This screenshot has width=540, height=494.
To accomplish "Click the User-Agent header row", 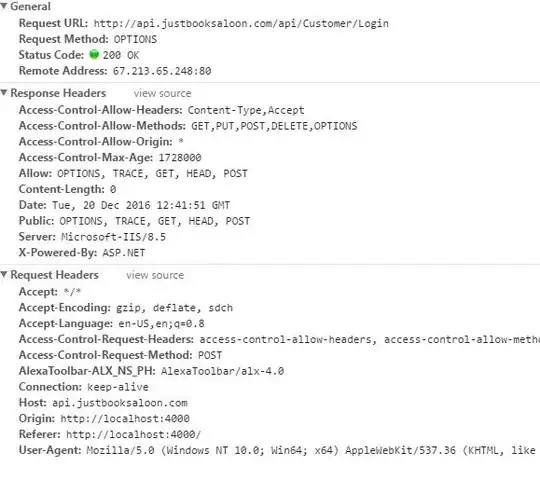I will [279, 450].
